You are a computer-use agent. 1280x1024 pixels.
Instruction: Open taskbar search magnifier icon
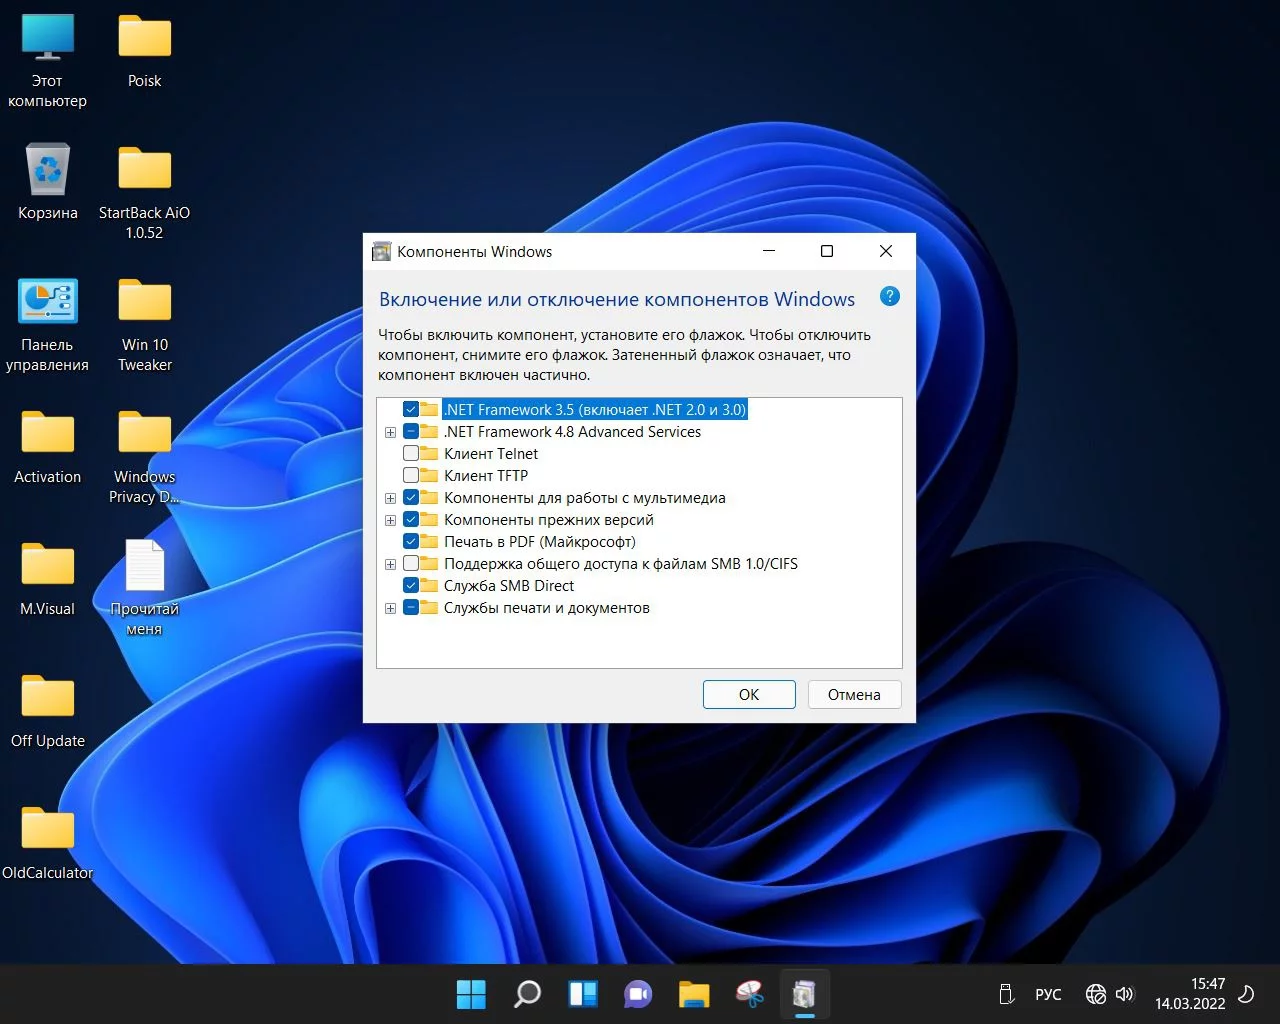527,994
